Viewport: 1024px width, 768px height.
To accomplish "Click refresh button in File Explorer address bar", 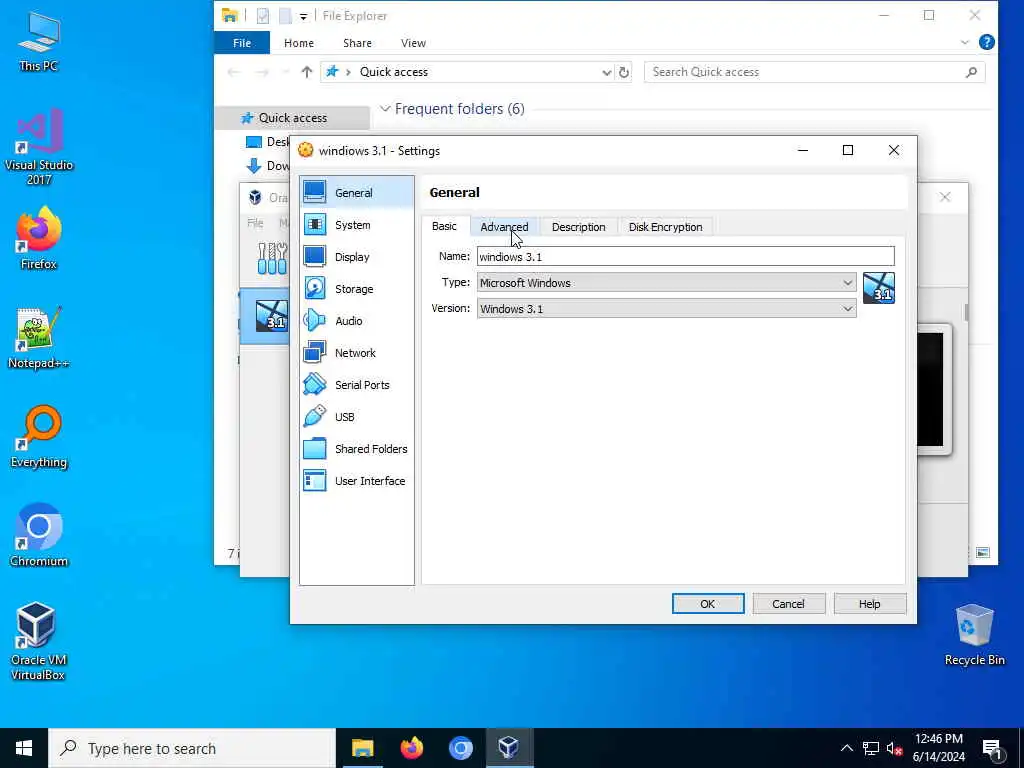I will click(x=624, y=72).
